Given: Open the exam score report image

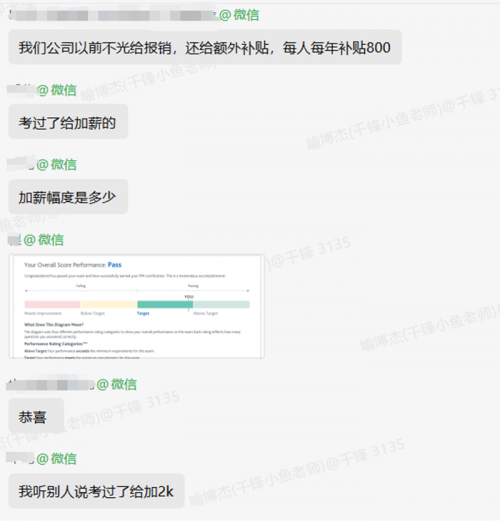Looking at the screenshot, I should (137, 306).
